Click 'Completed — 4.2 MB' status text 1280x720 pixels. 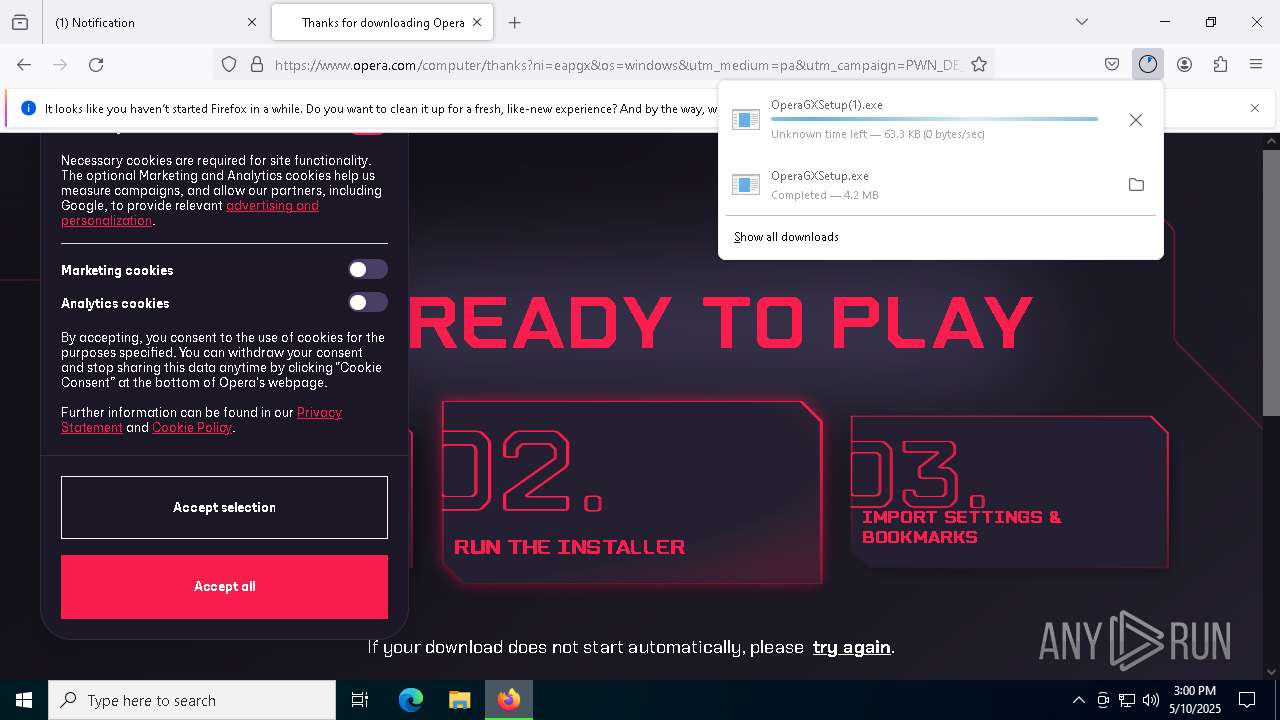coord(825,195)
